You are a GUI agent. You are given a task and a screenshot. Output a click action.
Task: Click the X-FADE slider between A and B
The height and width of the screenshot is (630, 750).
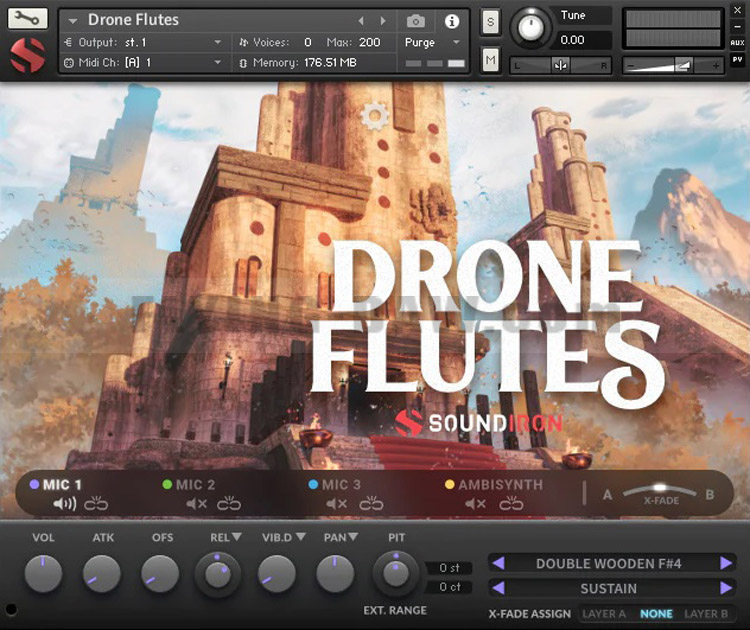[659, 491]
